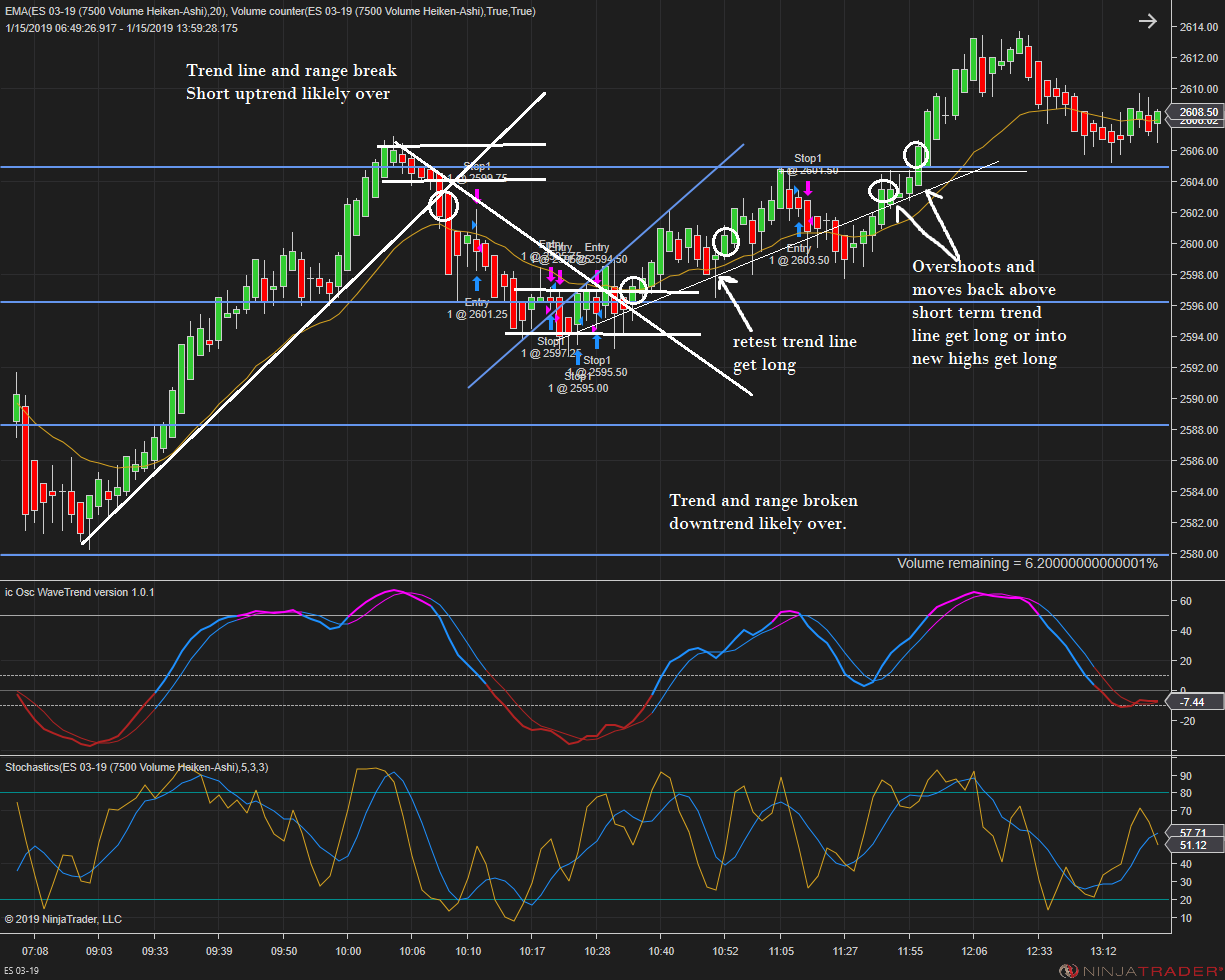
Task: Click the 13:12 time axis label
Action: pyautogui.click(x=1104, y=951)
